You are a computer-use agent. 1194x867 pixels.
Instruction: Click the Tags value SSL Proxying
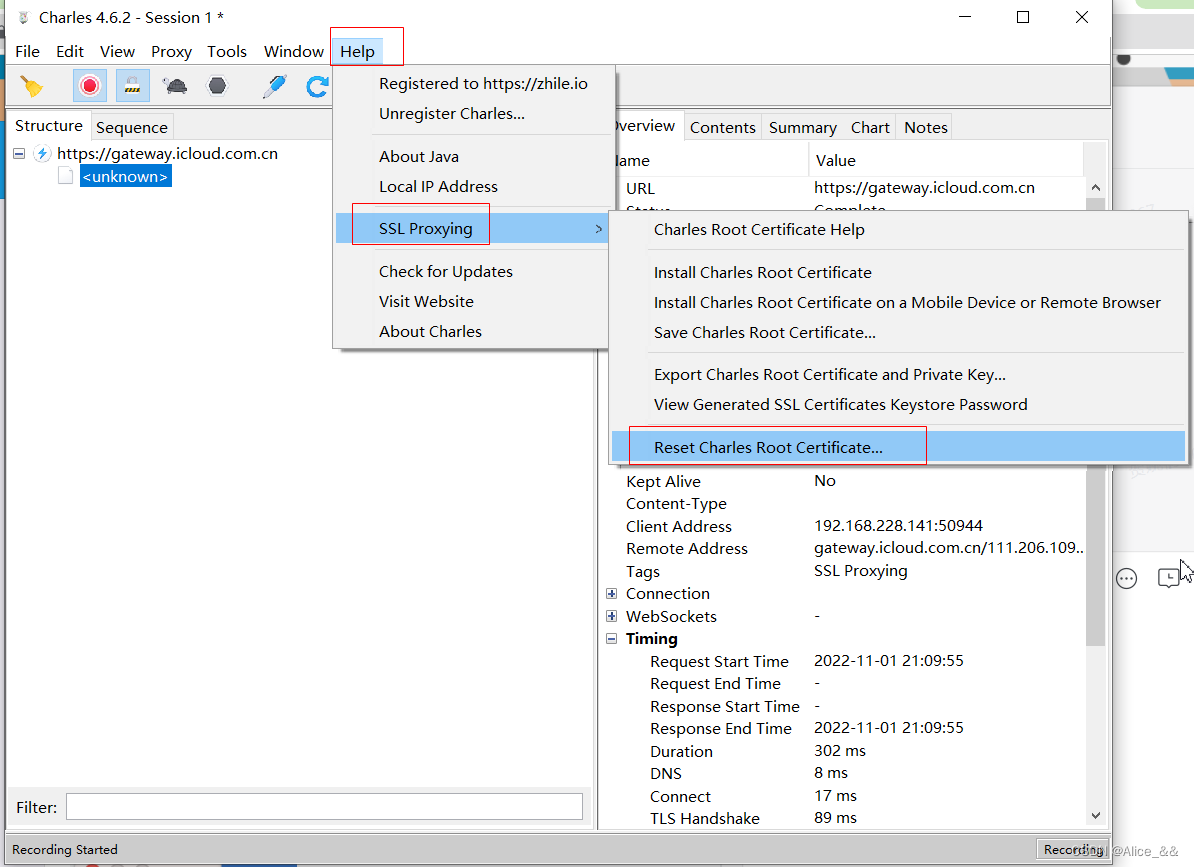(x=860, y=571)
